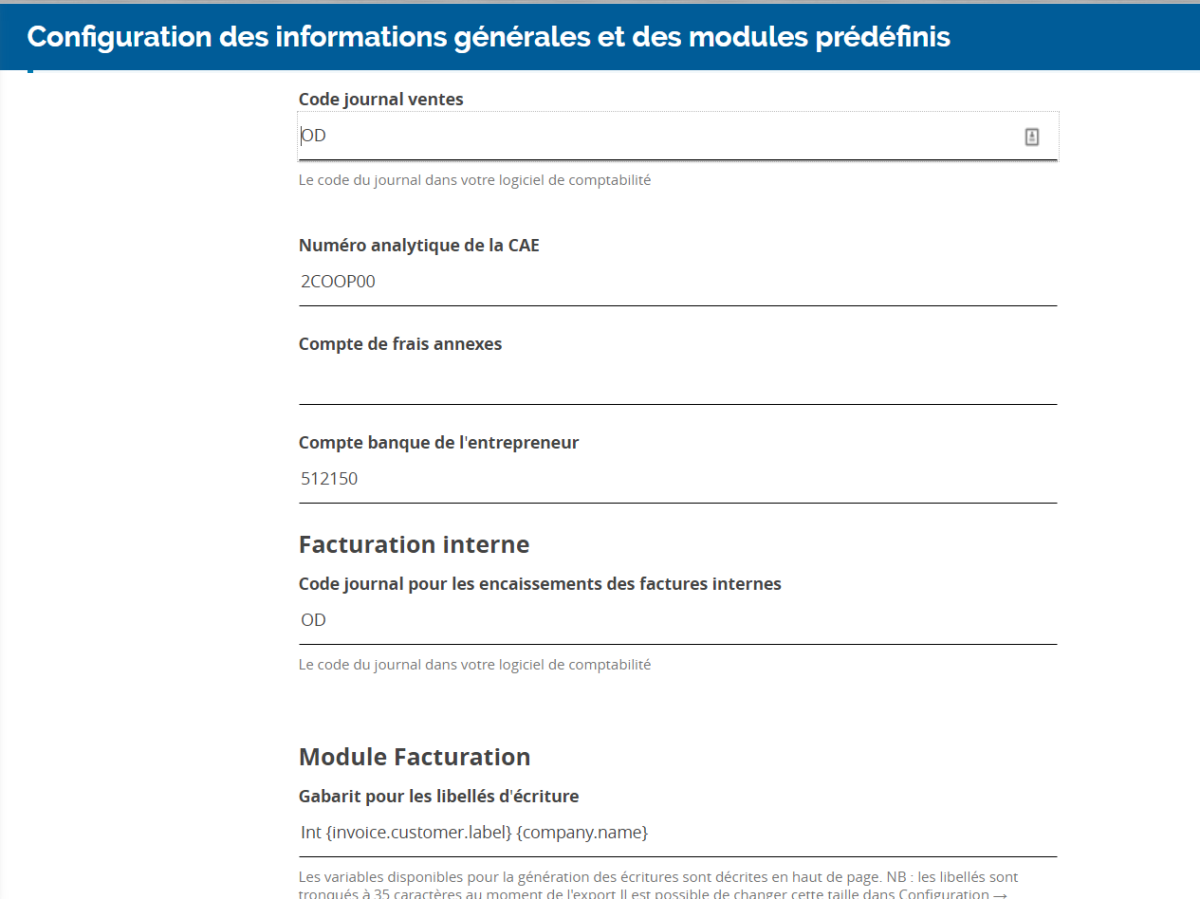1200x899 pixels.
Task: Click the 'Code journal pour les encaissements' label
Action: click(539, 583)
